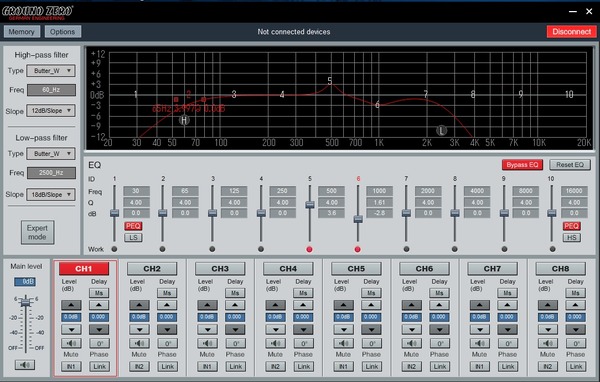Increase CH8 delay with the up arrow

(576, 305)
